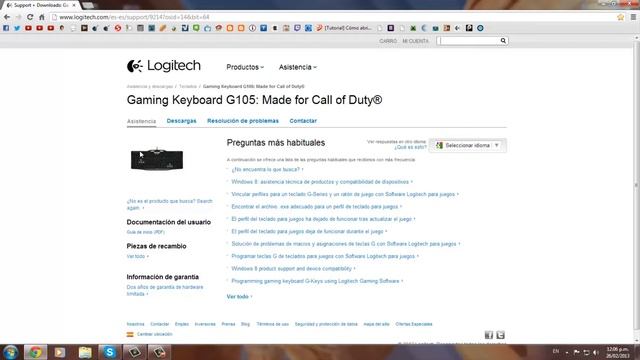
Task: Open the Chrome menu icon
Action: click(633, 17)
